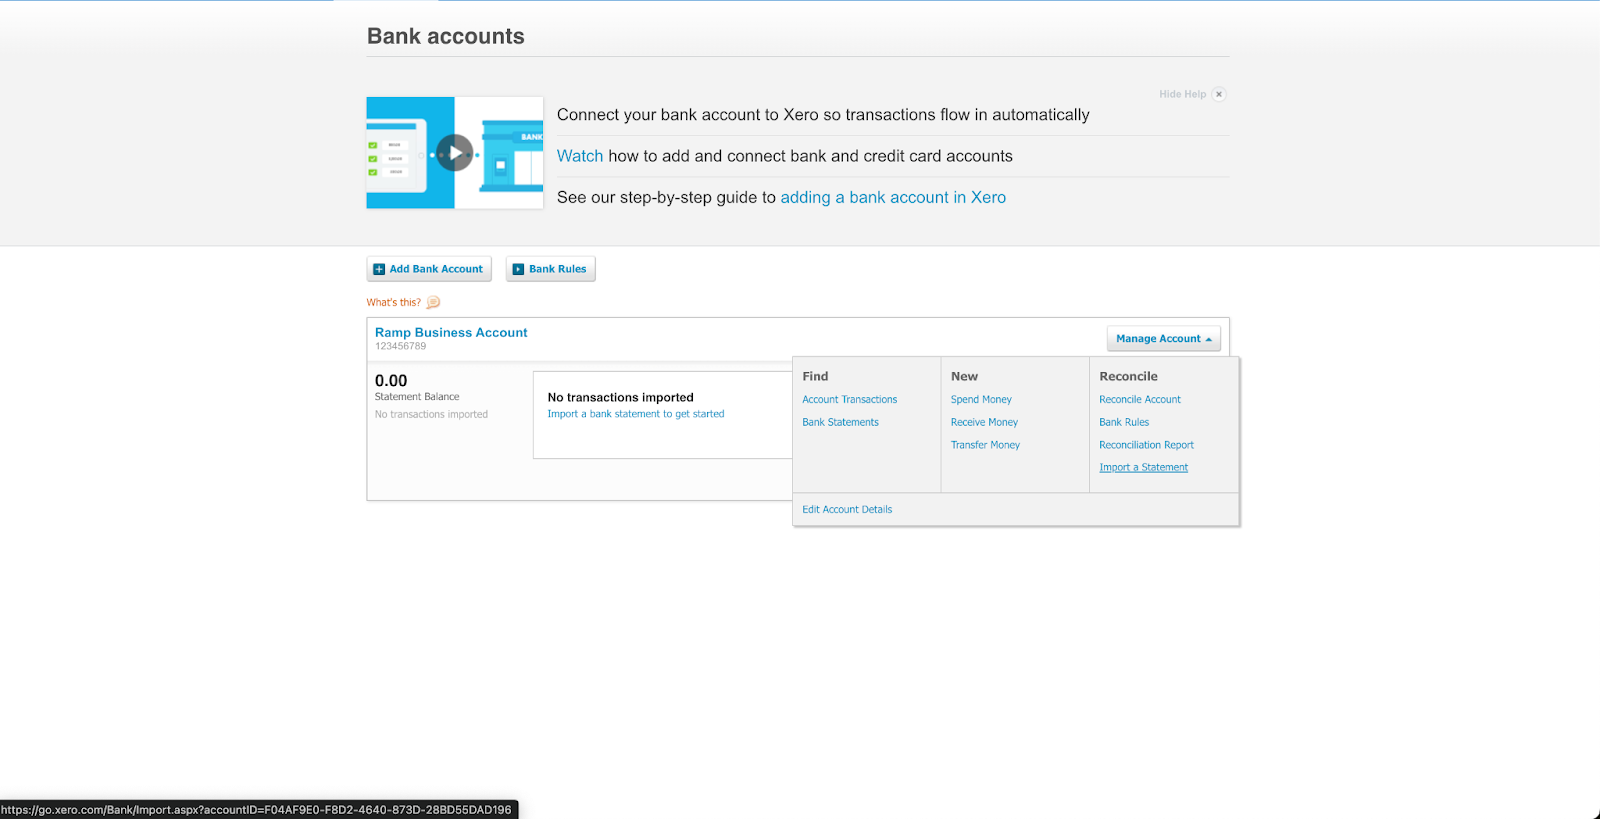The image size is (1600, 819).
Task: Choose Receive Money in the New column
Action: tap(984, 422)
